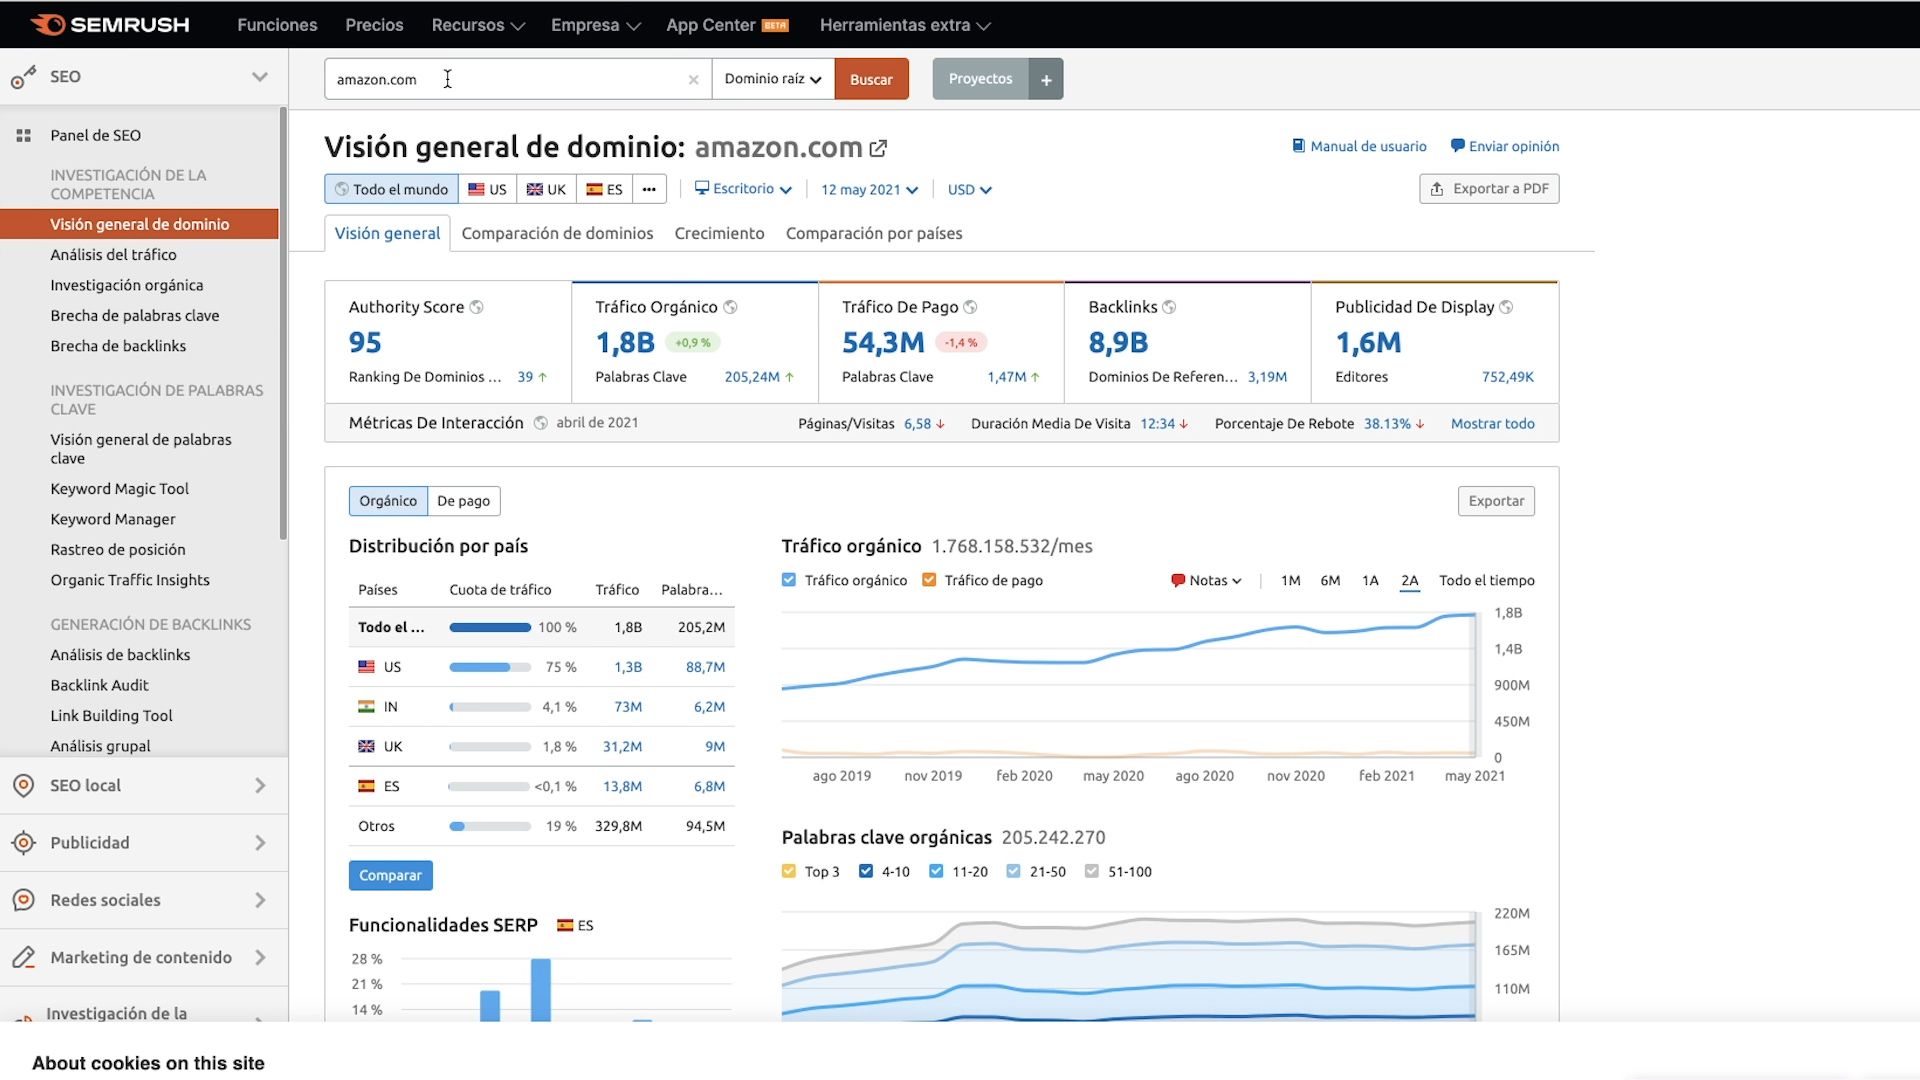Open App Center in top navigation
1920x1080 pixels.
pyautogui.click(x=727, y=25)
